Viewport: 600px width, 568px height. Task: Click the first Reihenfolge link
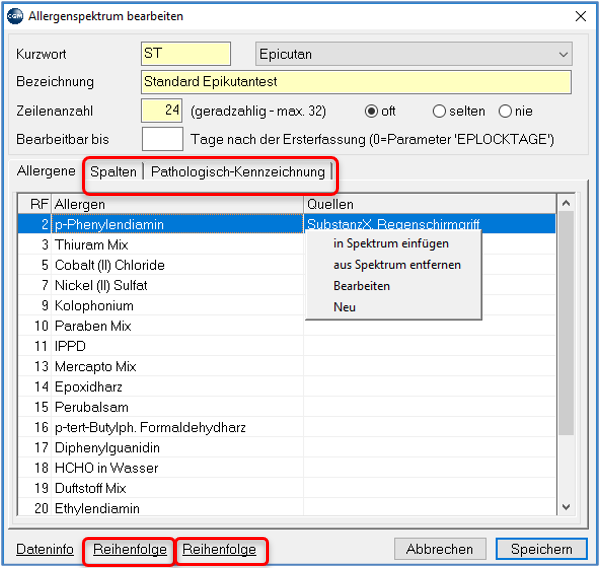point(130,549)
